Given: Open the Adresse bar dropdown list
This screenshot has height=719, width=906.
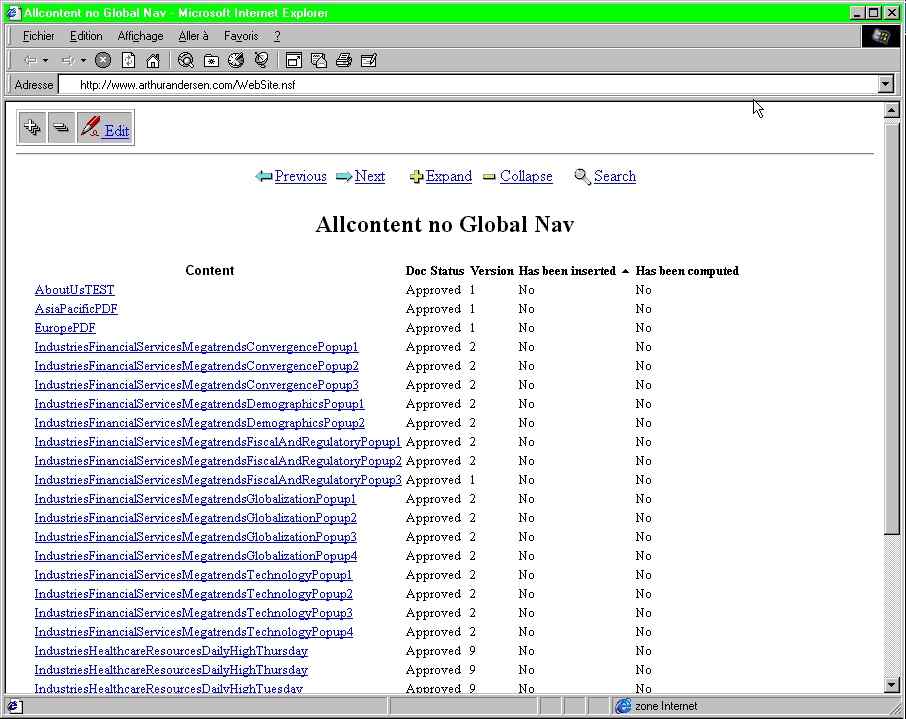Looking at the screenshot, I should pos(886,84).
